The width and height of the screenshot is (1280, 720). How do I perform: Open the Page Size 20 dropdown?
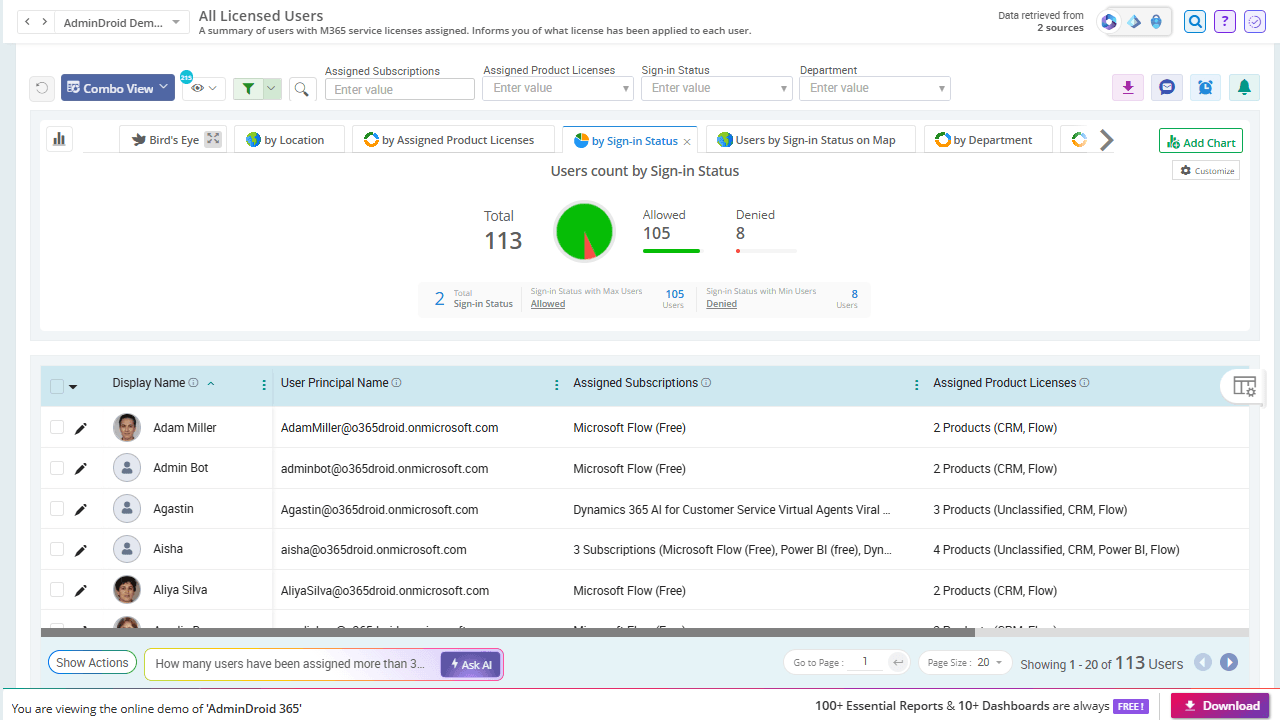(x=966, y=662)
